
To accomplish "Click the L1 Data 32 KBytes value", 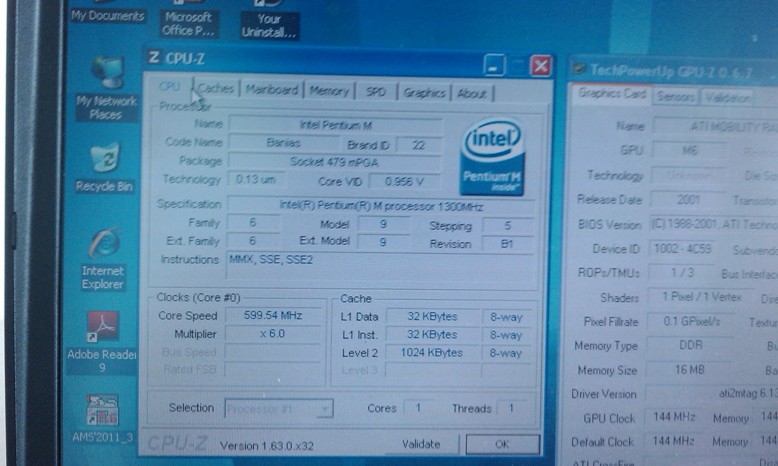I will (x=433, y=317).
